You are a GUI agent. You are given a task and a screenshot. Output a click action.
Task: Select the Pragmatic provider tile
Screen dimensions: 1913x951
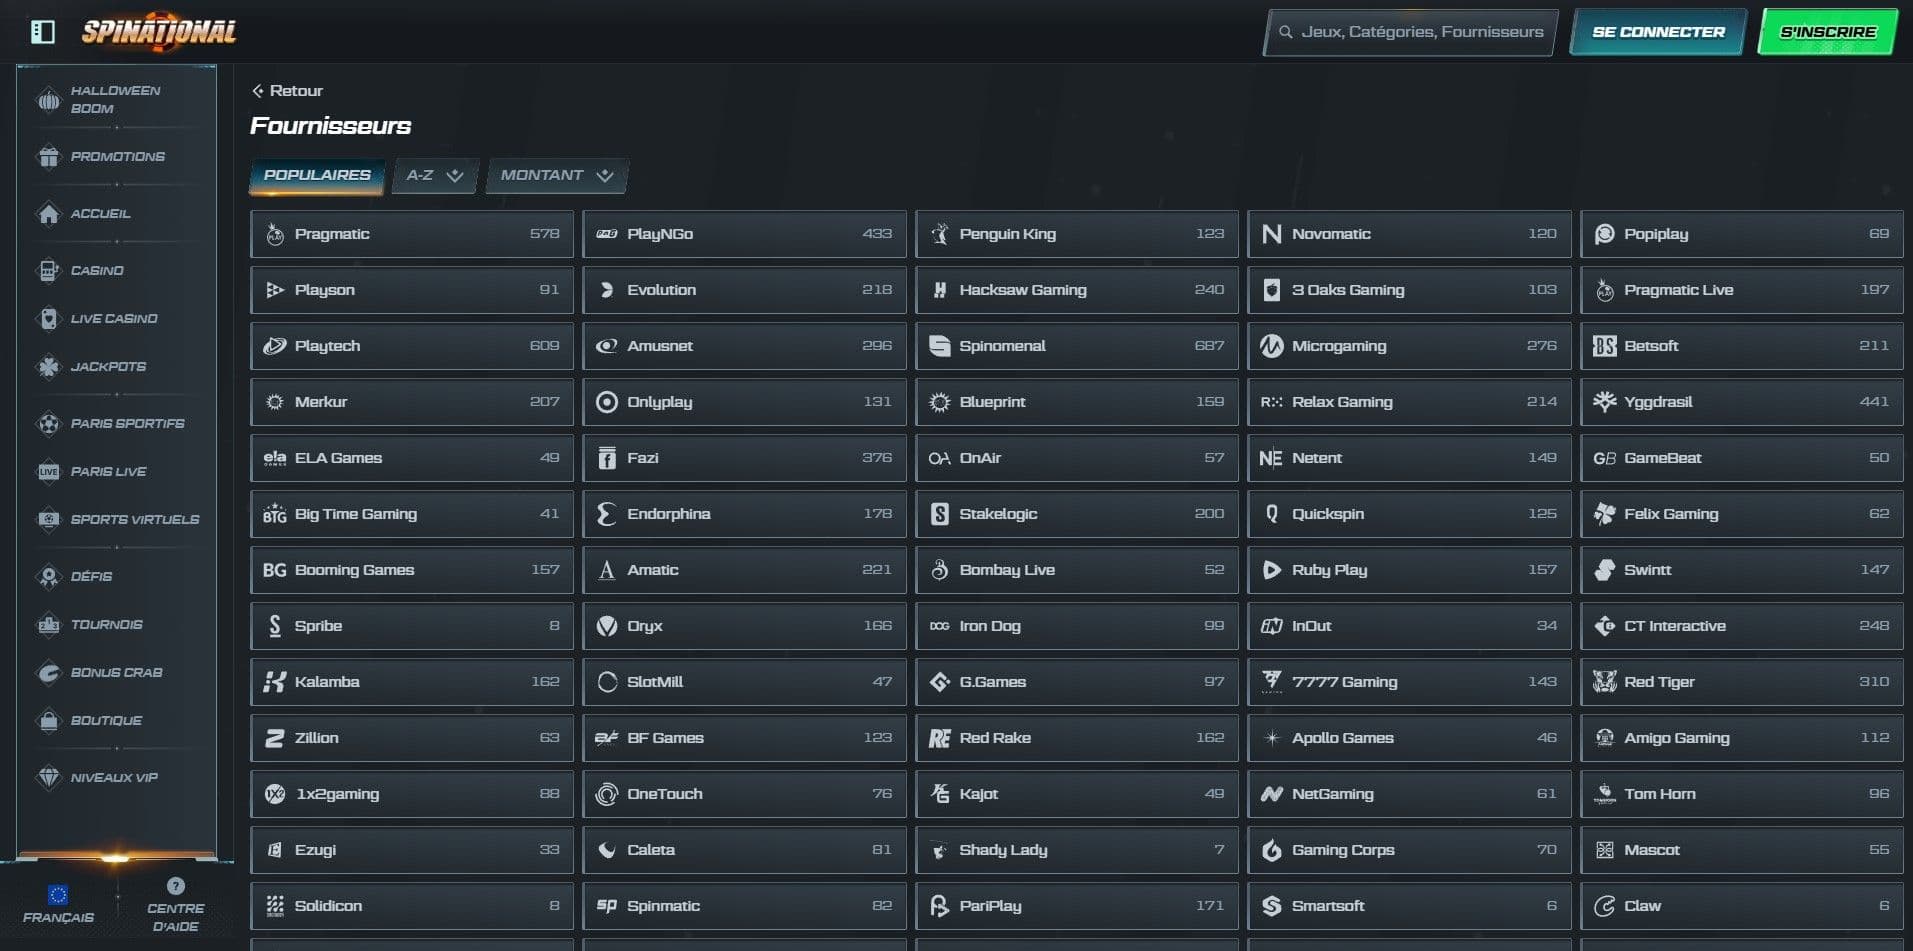click(x=412, y=234)
